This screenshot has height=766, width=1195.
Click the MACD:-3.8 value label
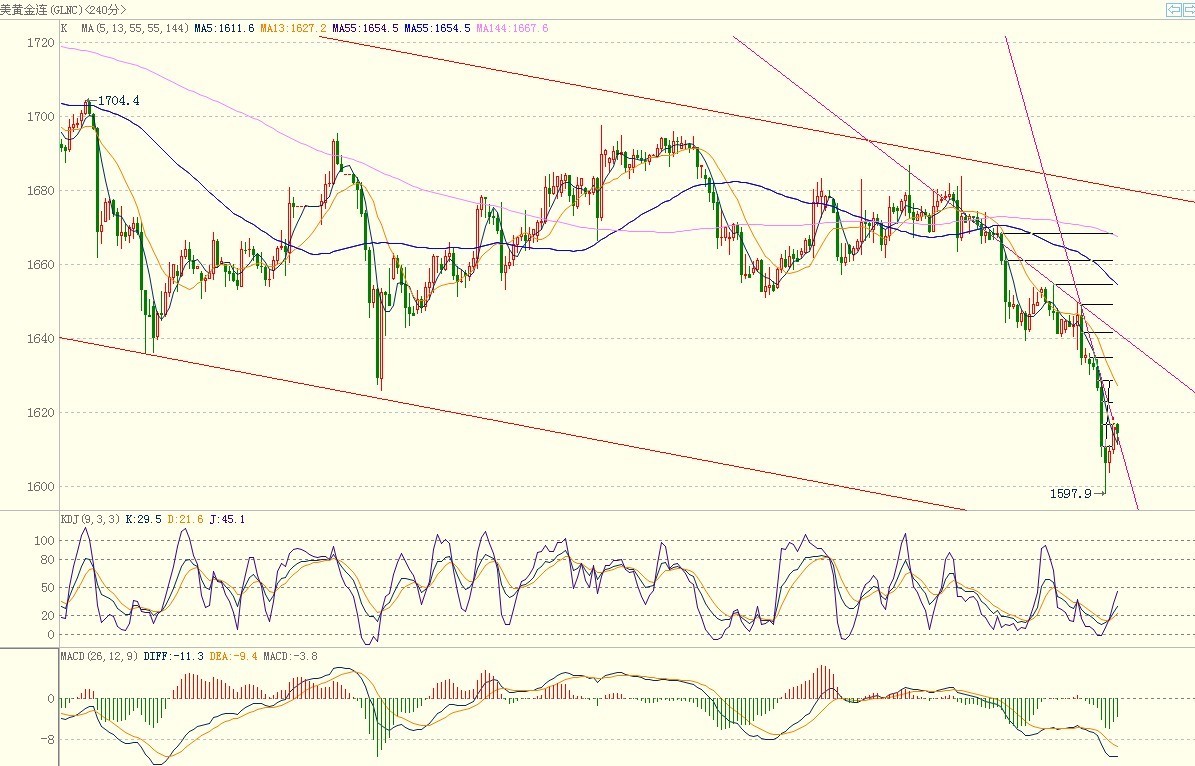point(290,656)
